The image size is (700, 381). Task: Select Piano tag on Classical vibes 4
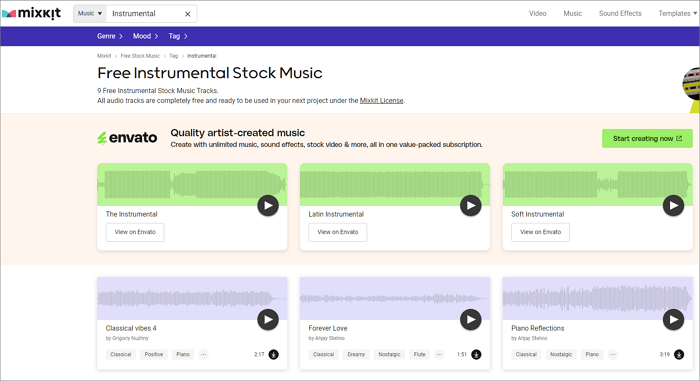(183, 355)
